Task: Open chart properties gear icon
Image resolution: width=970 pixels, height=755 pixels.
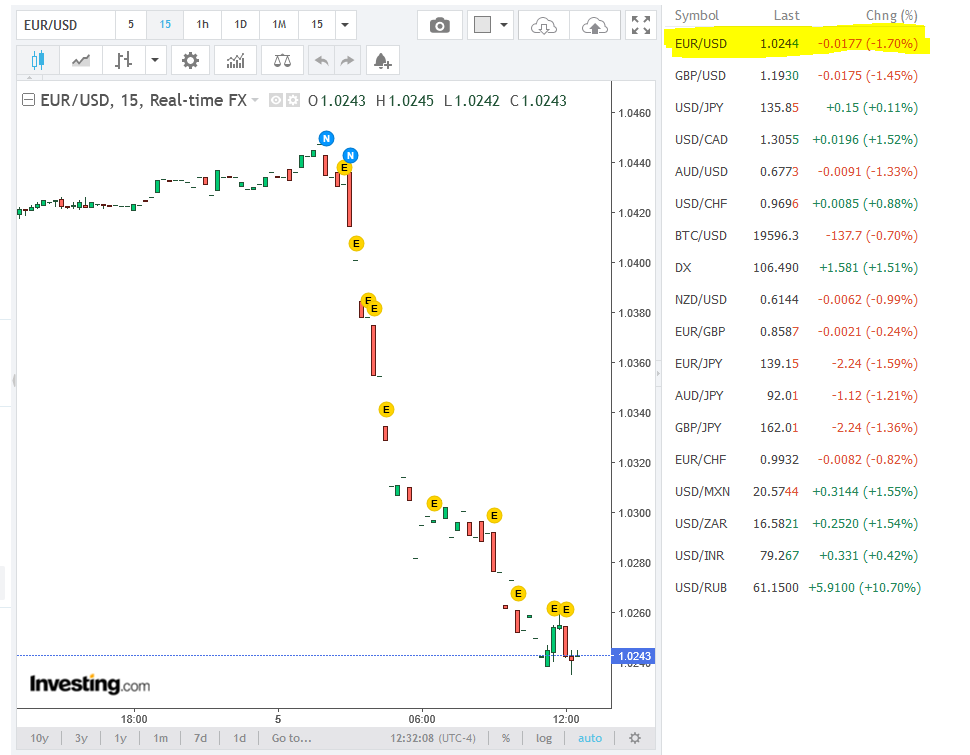Action: click(191, 60)
